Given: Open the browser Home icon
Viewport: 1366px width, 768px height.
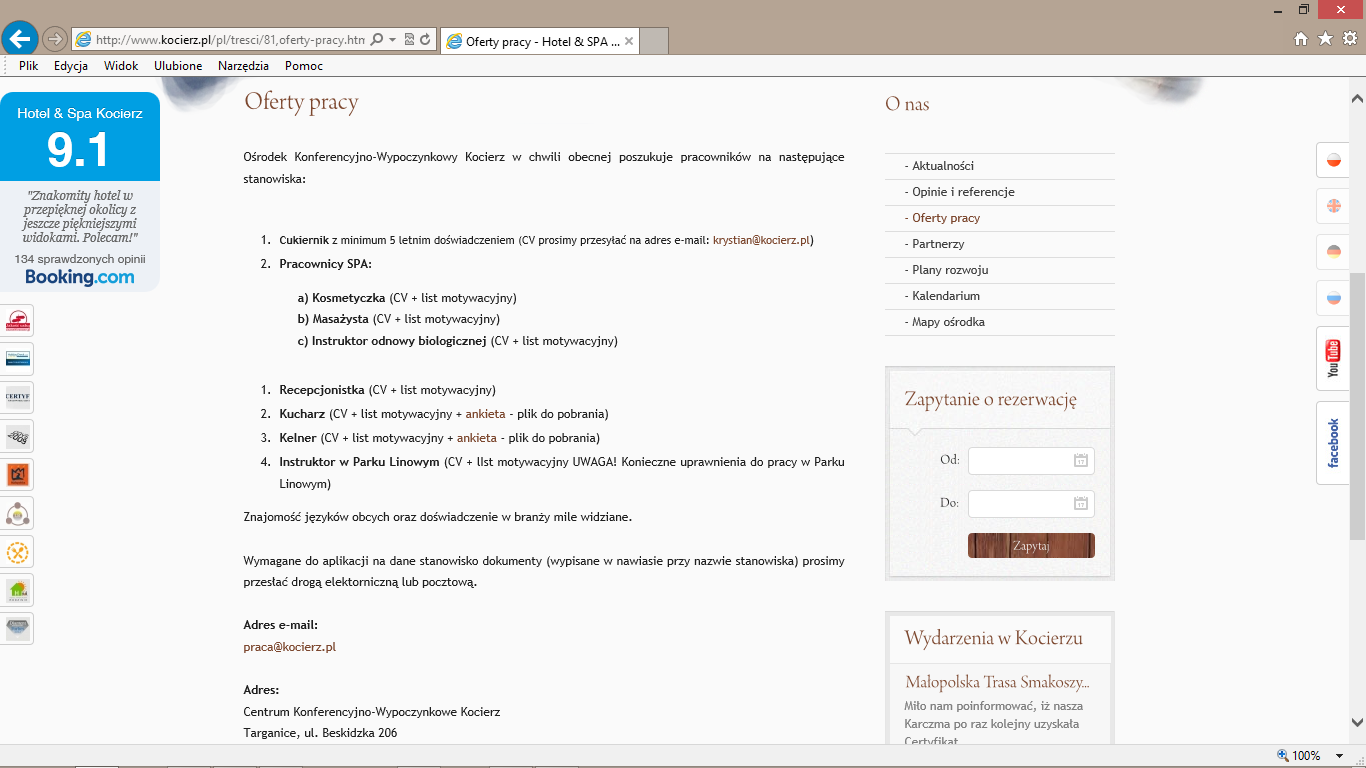Looking at the screenshot, I should tap(1300, 39).
